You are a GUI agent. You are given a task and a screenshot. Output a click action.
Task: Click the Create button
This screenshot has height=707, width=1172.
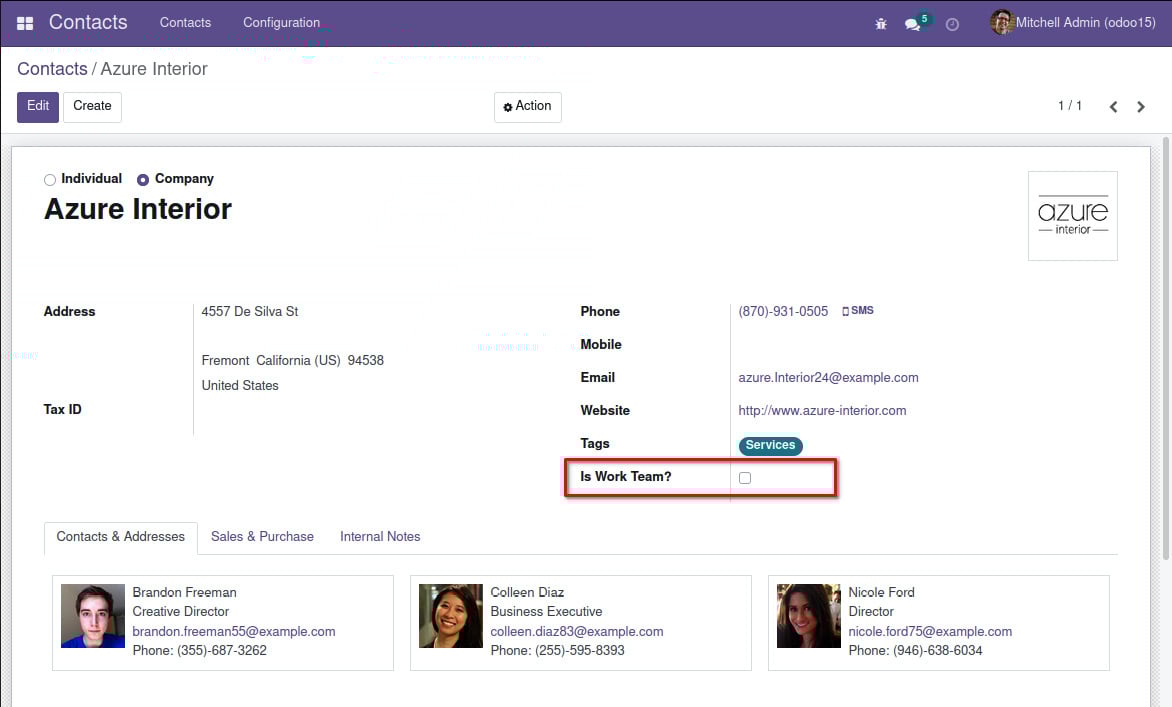92,107
